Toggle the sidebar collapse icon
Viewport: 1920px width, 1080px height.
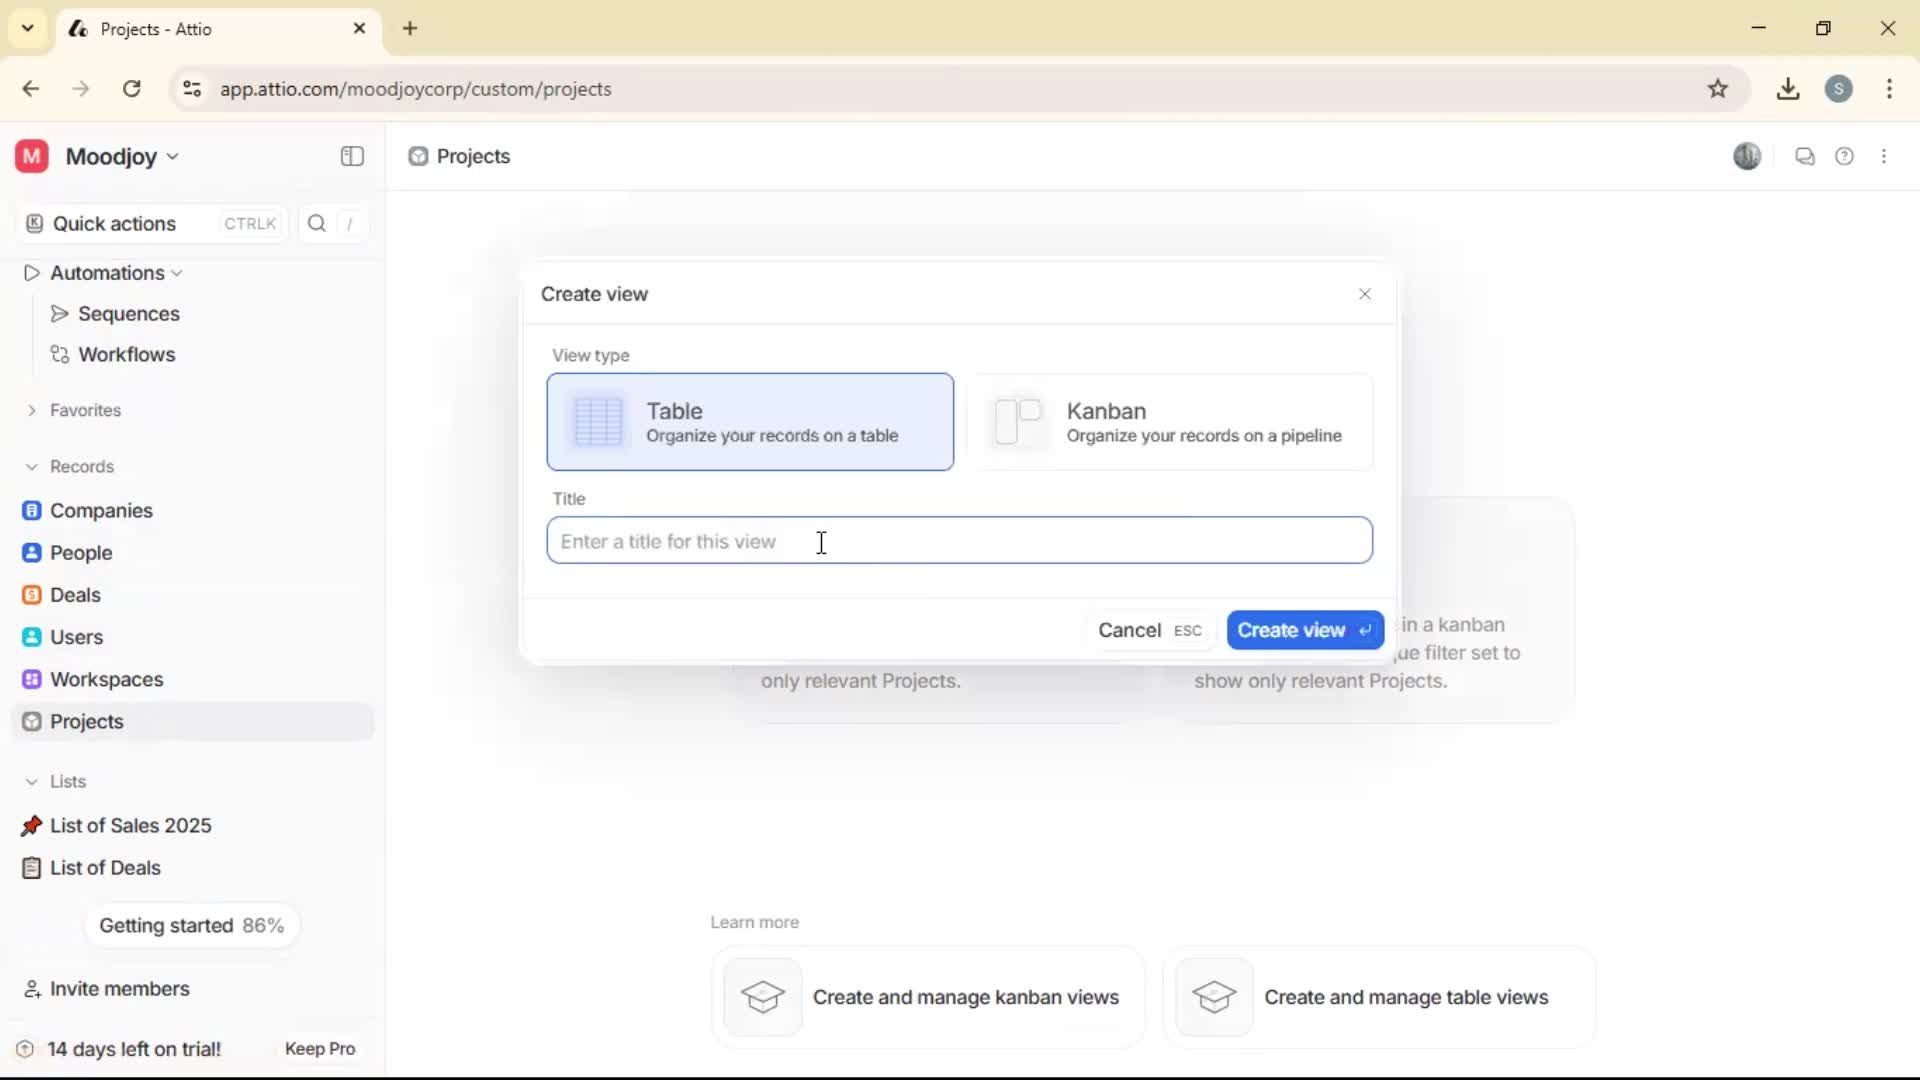351,156
